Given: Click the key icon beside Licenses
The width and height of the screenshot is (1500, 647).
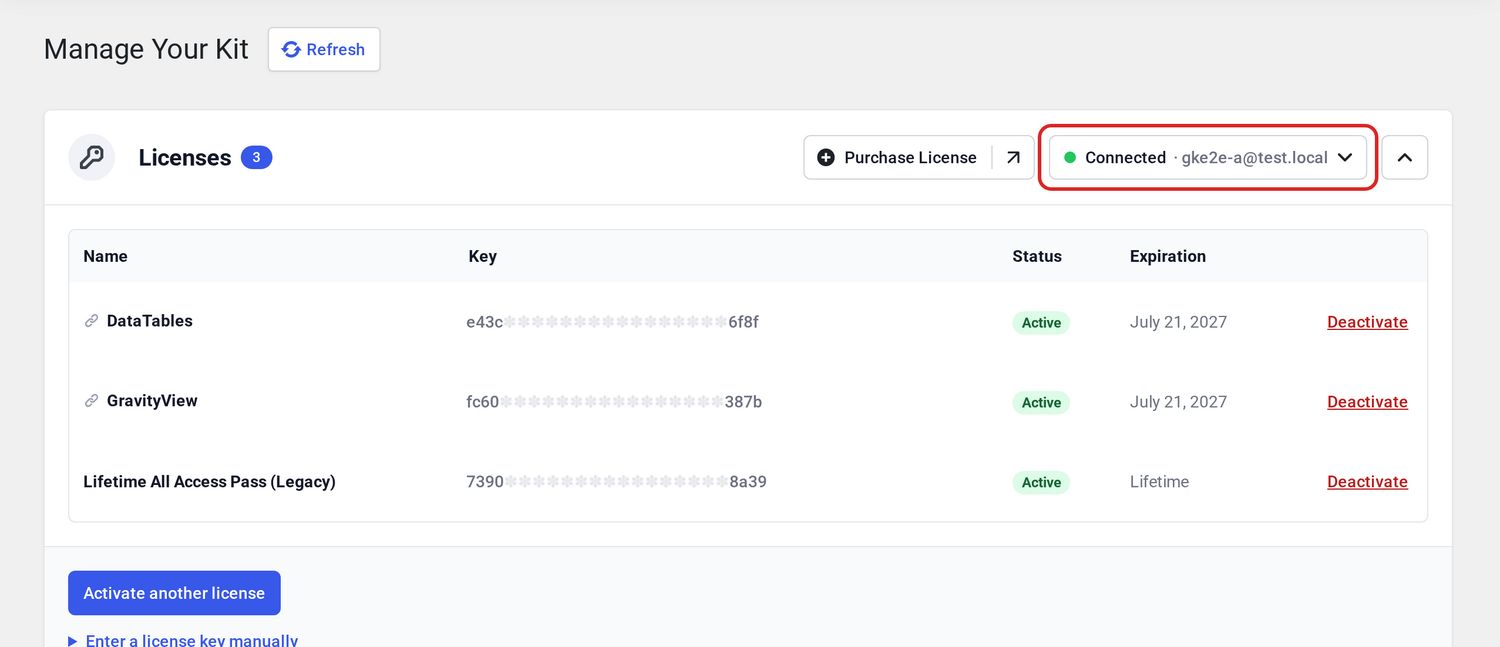Looking at the screenshot, I should click(92, 157).
